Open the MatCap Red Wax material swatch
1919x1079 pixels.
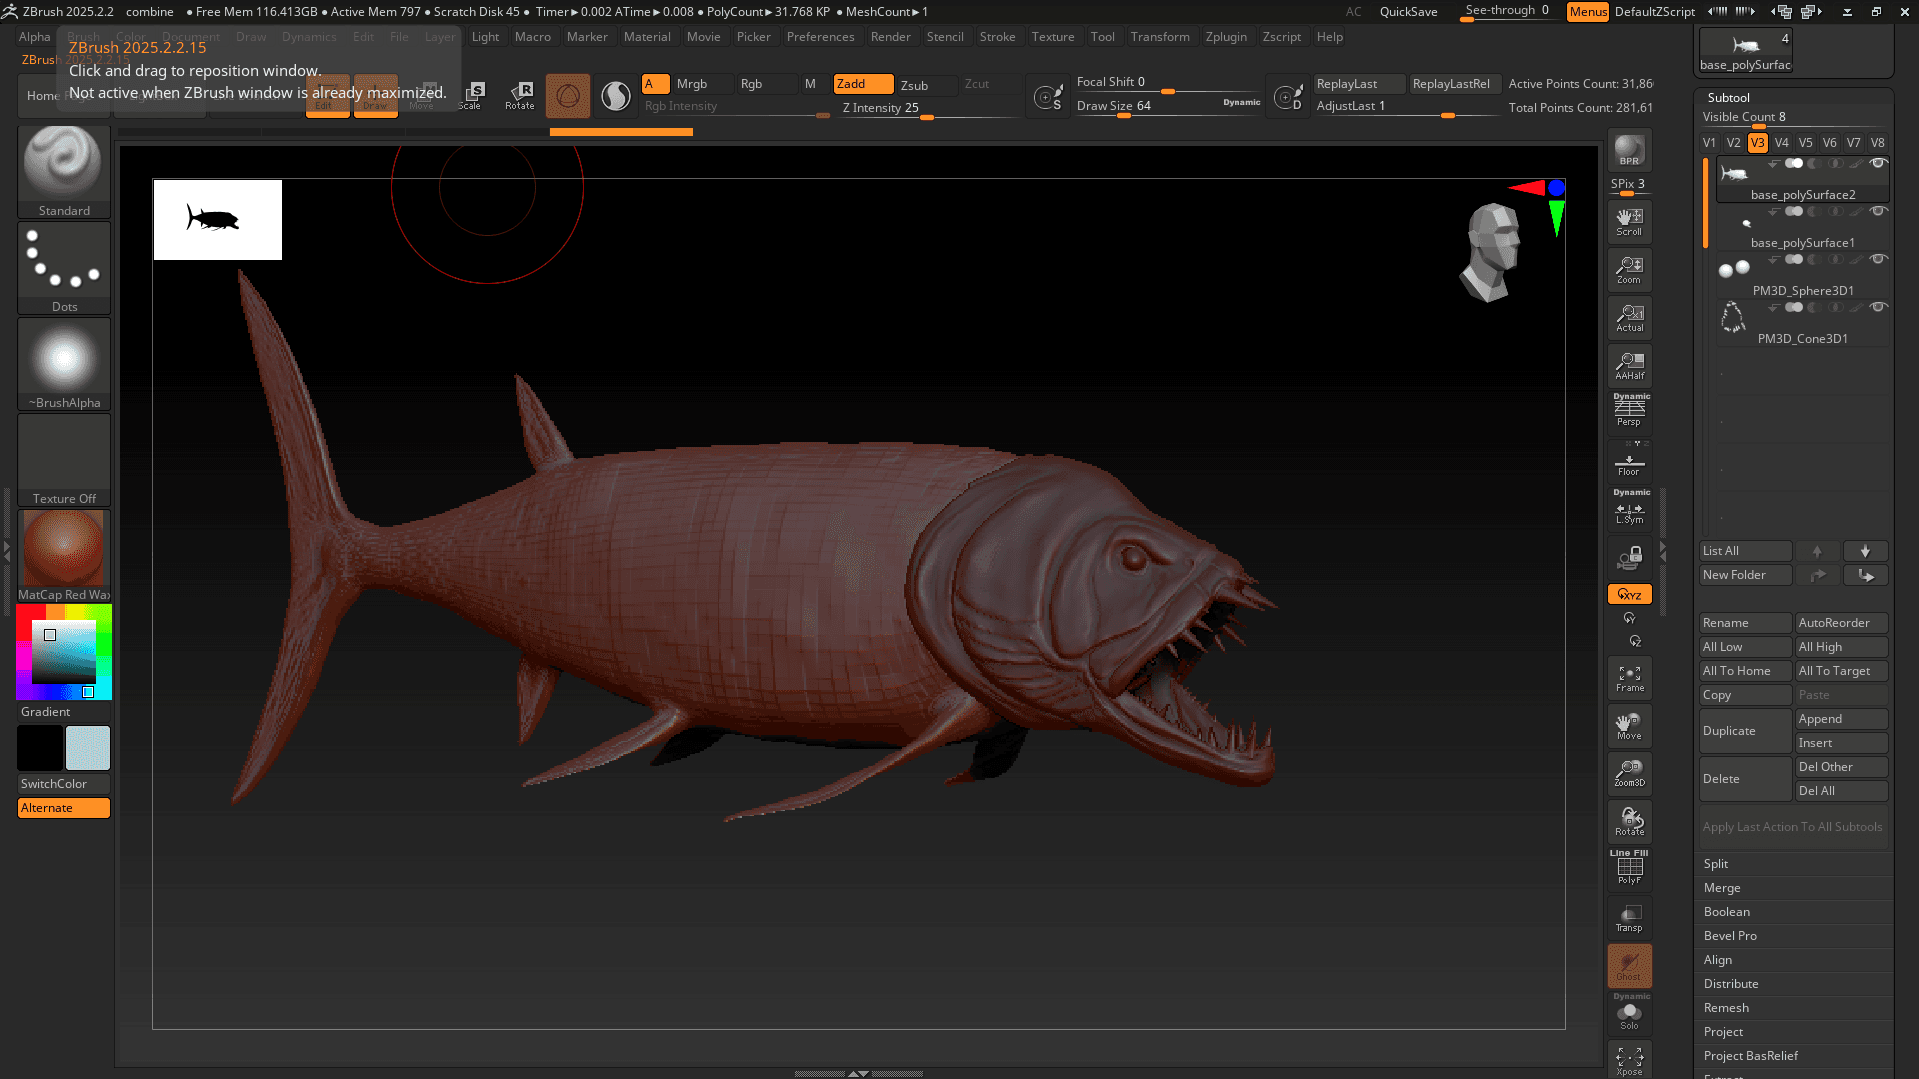(63, 548)
